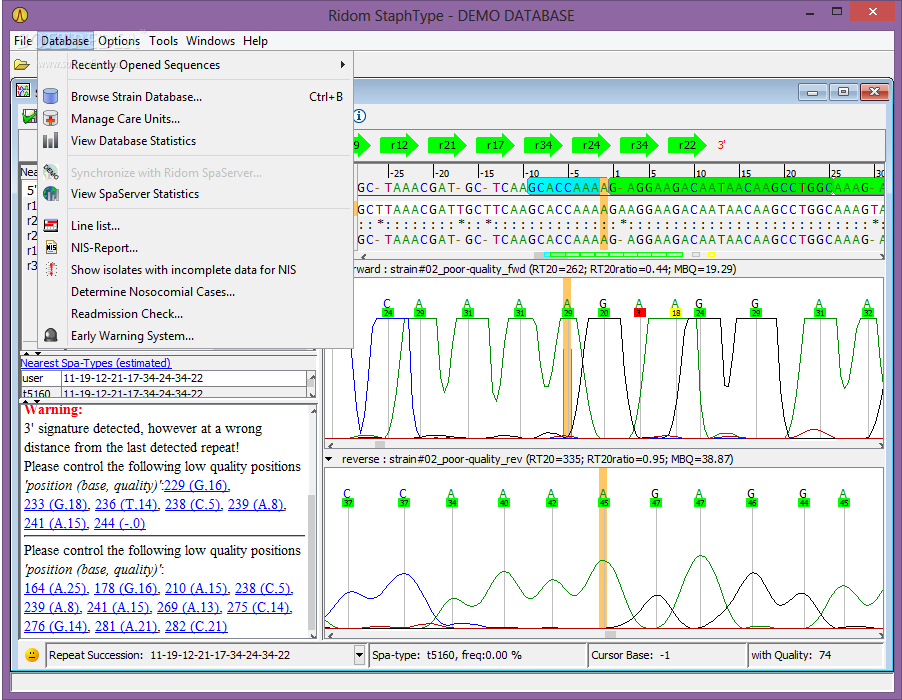This screenshot has width=902, height=700.
Task: Open Nearest Spa-Types (estimated) link
Action: (95, 363)
